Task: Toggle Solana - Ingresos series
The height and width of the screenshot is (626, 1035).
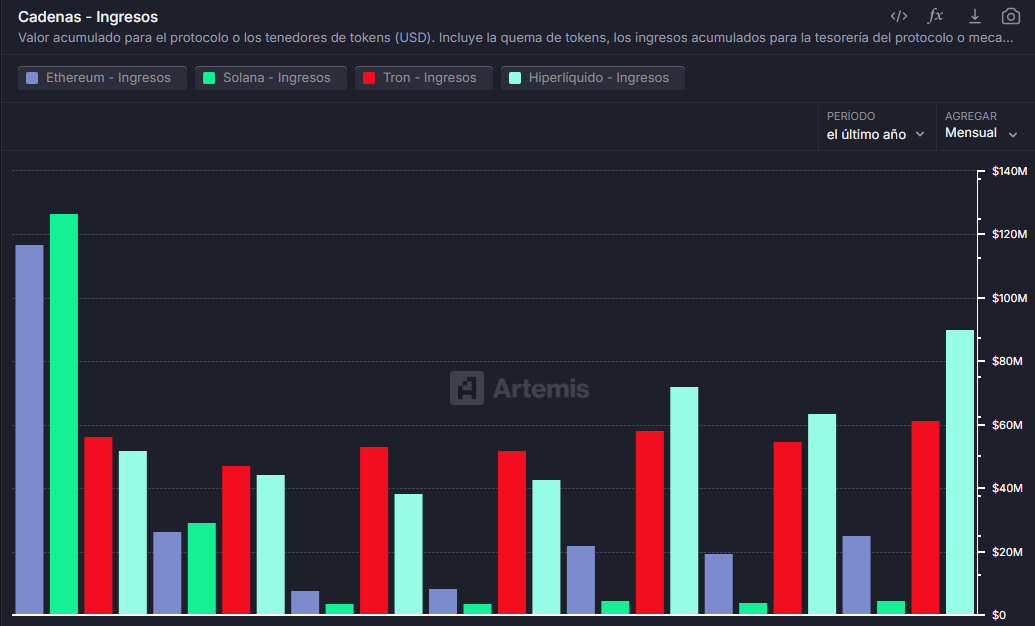Action: (271, 78)
